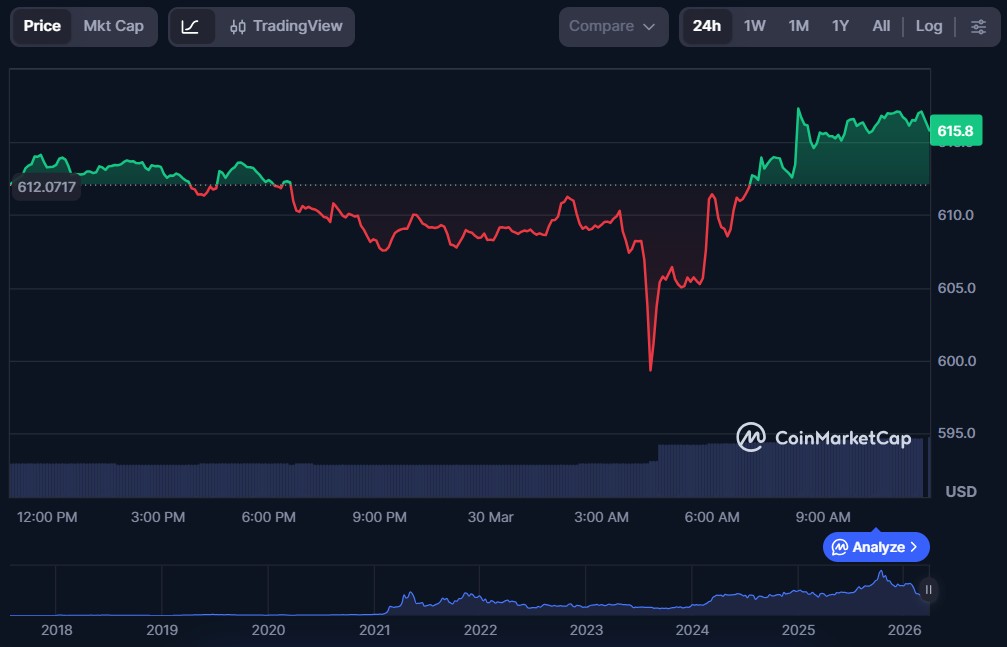Display the All time range
The image size is (1007, 647).
tap(881, 26)
